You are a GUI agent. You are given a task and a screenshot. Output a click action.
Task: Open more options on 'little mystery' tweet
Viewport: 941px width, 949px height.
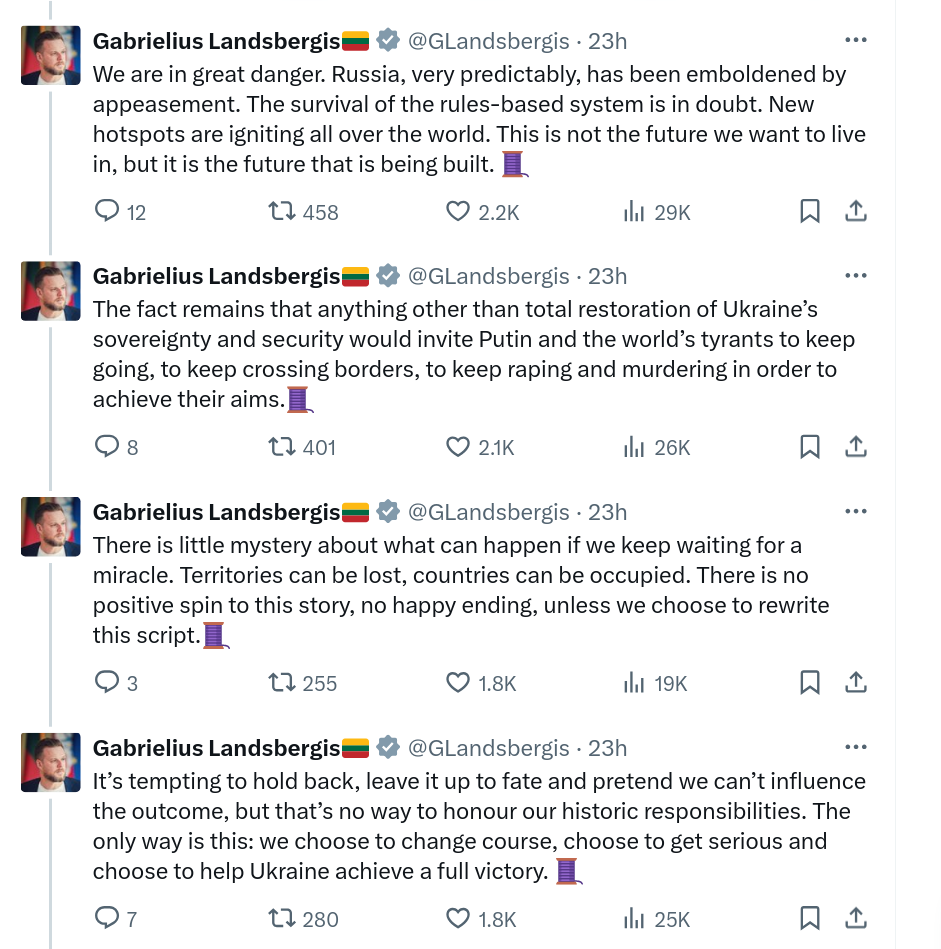coord(856,511)
